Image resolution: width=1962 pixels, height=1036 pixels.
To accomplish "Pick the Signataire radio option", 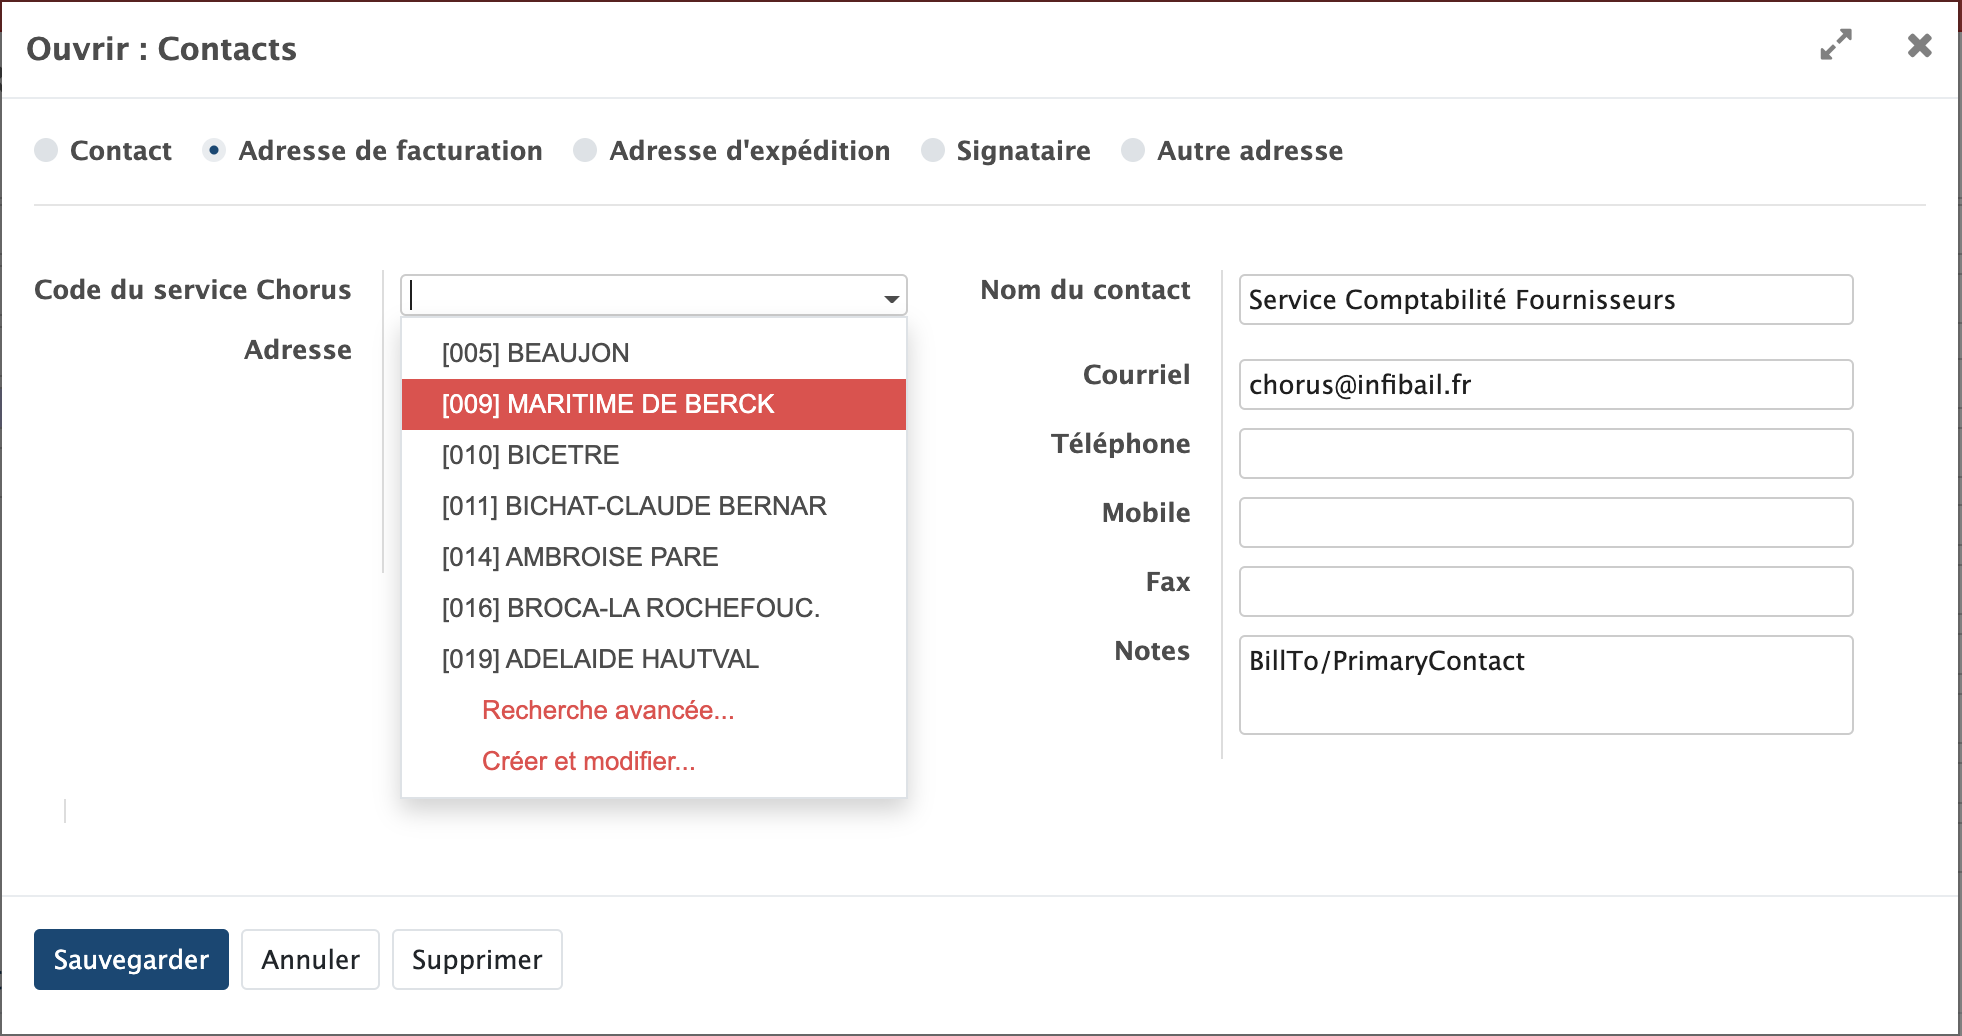I will point(932,150).
